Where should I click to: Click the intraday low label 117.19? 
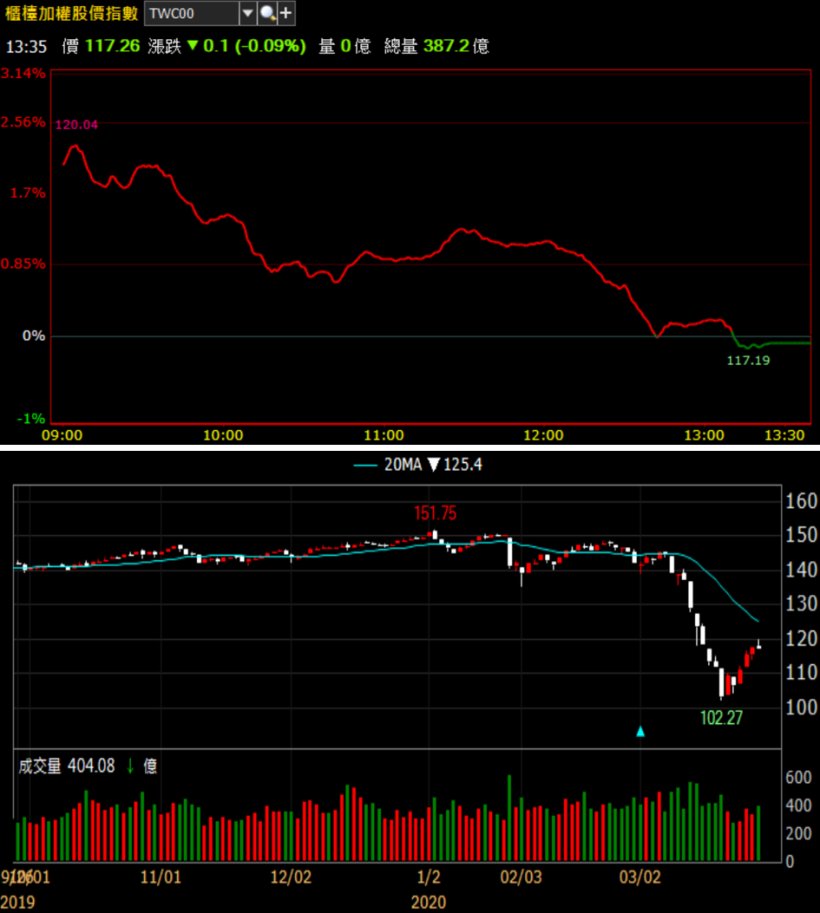(748, 360)
